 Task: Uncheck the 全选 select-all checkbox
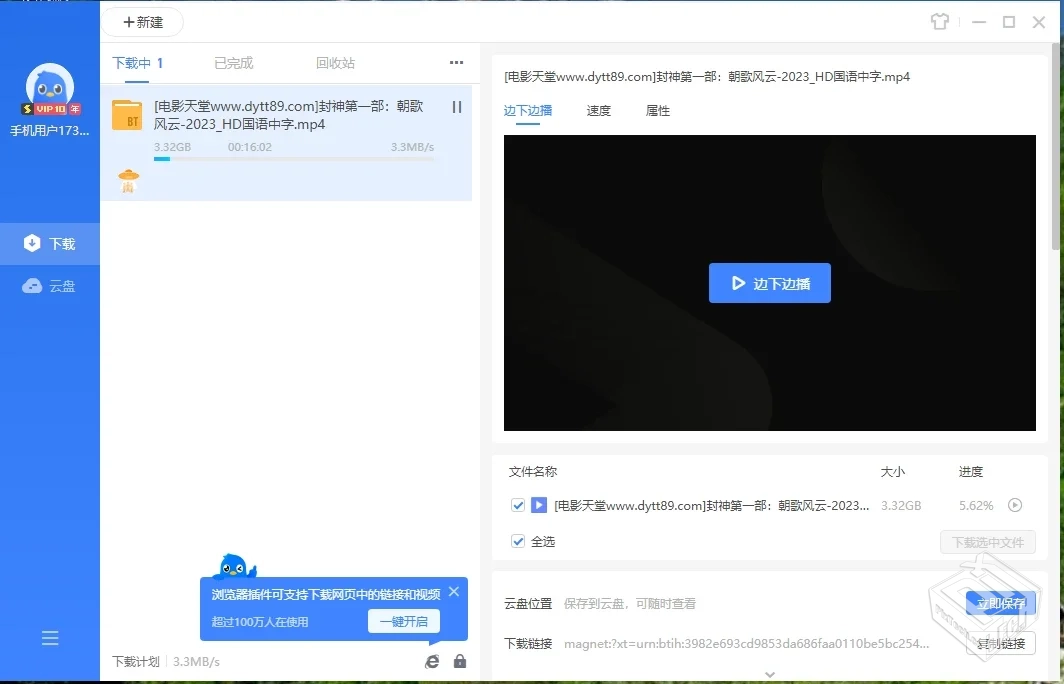click(x=518, y=541)
